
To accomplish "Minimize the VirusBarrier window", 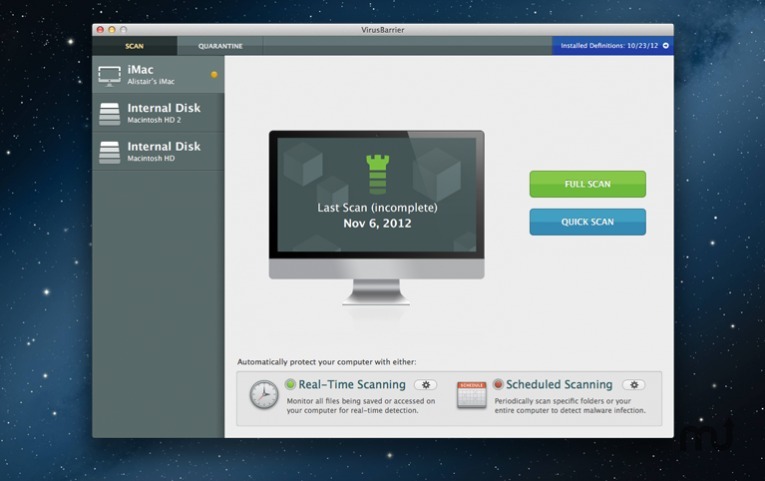I will 112,30.
